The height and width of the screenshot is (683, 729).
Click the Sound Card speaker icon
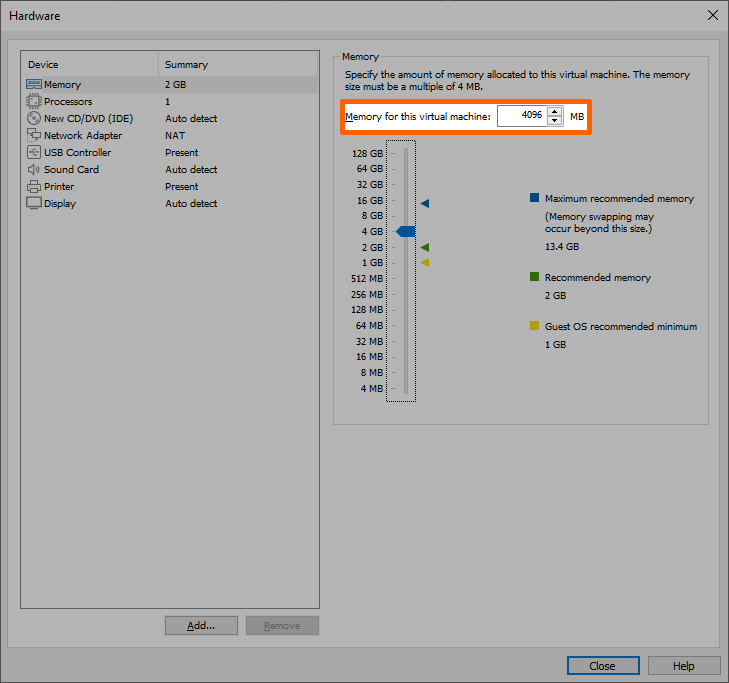pyautogui.click(x=34, y=170)
